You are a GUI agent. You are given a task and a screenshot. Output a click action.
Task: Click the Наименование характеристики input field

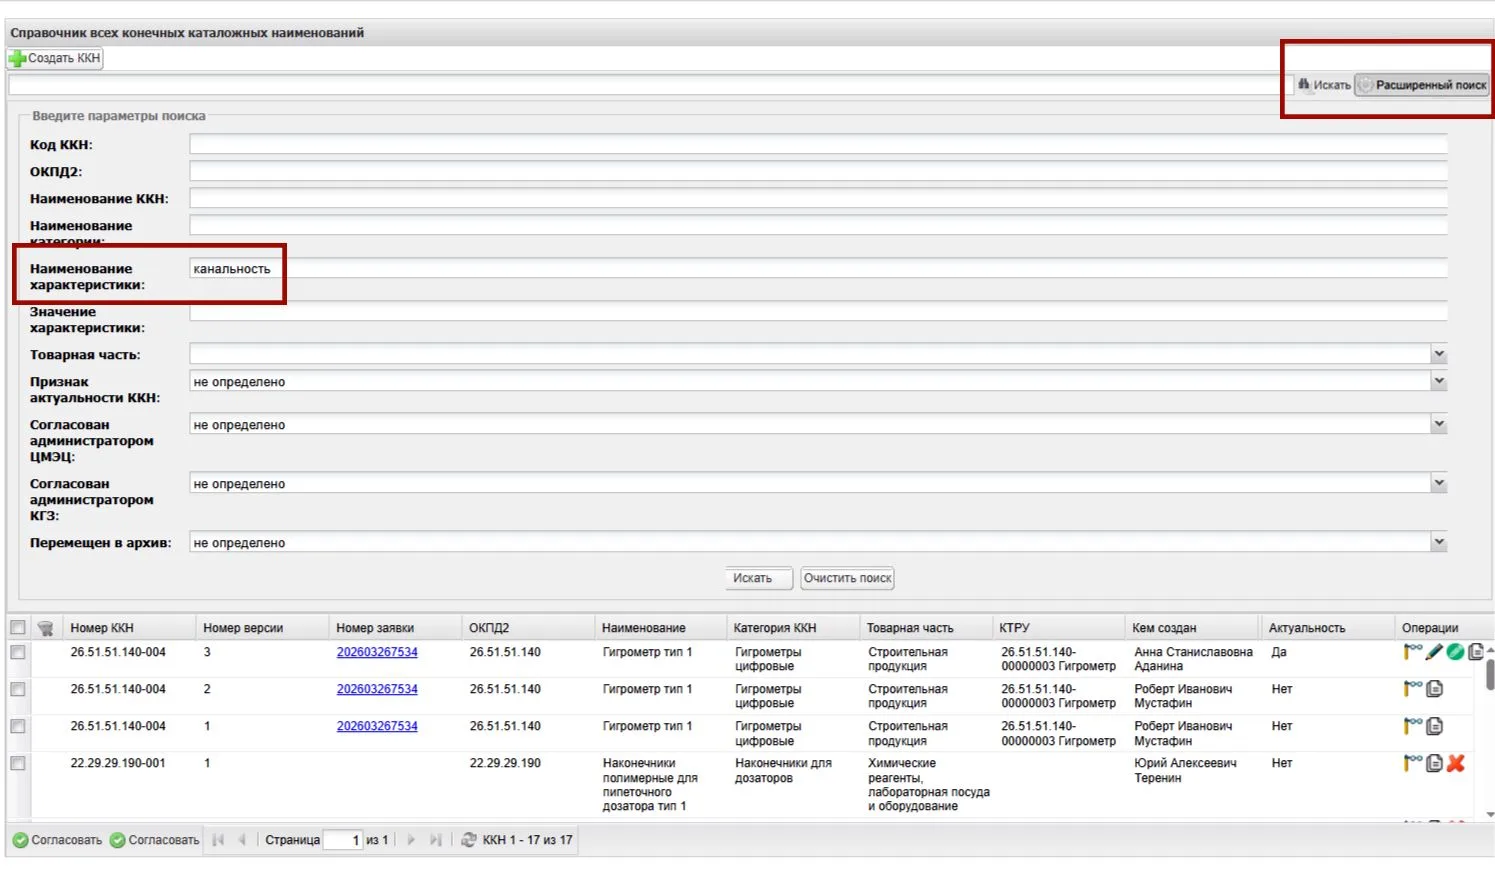(x=818, y=268)
